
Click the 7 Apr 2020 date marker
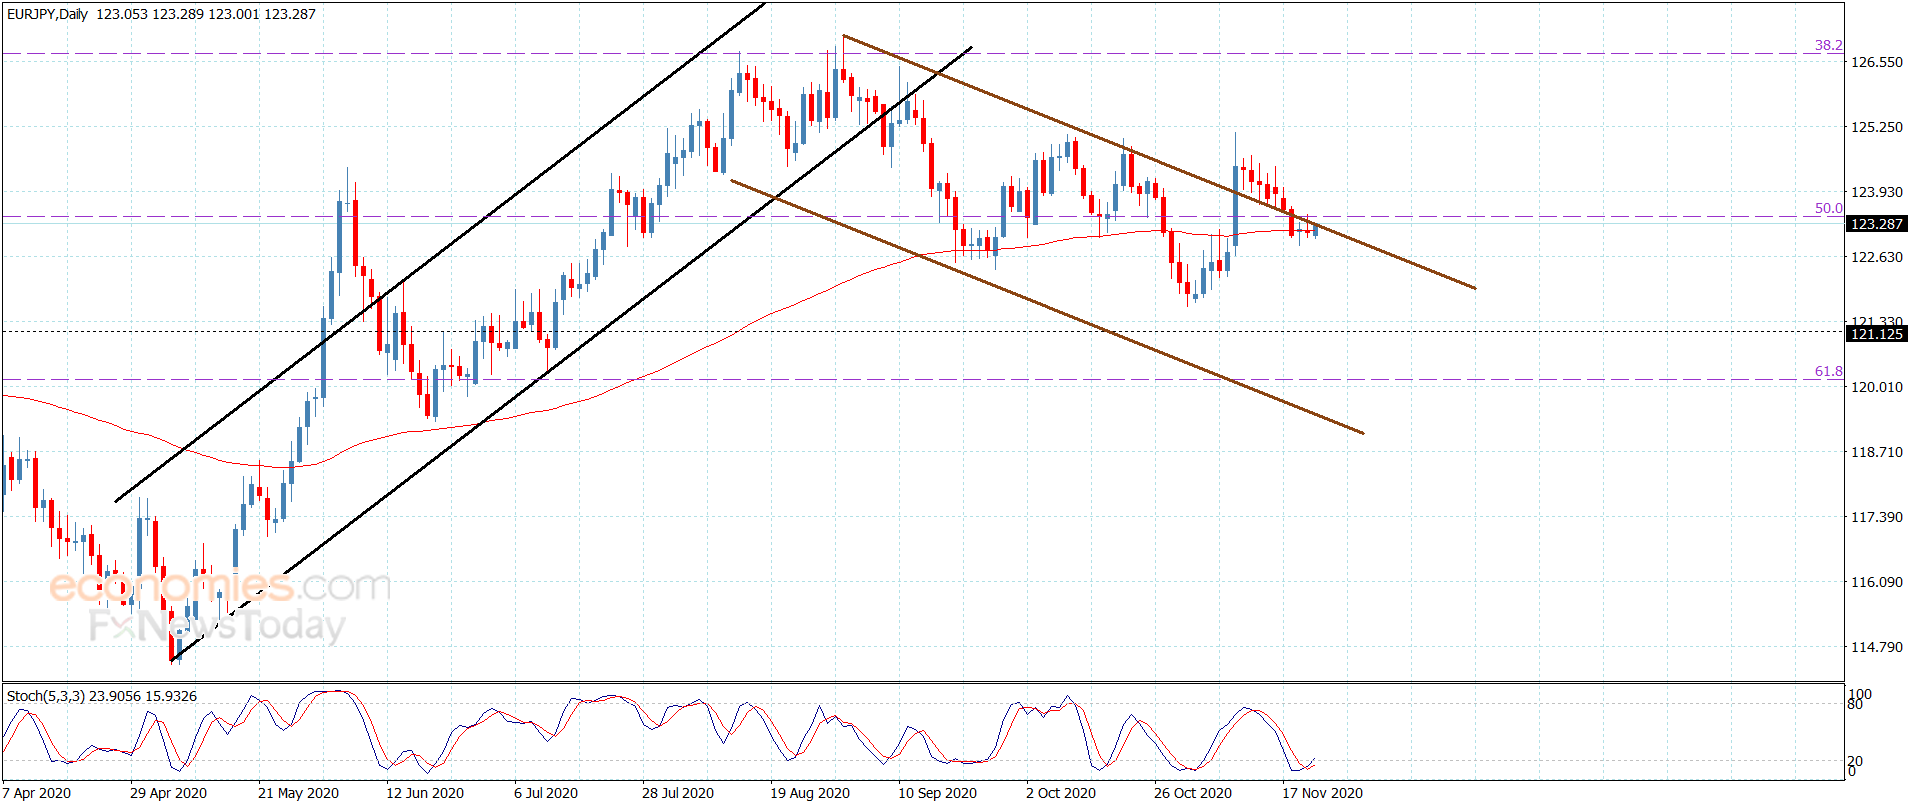tap(37, 793)
